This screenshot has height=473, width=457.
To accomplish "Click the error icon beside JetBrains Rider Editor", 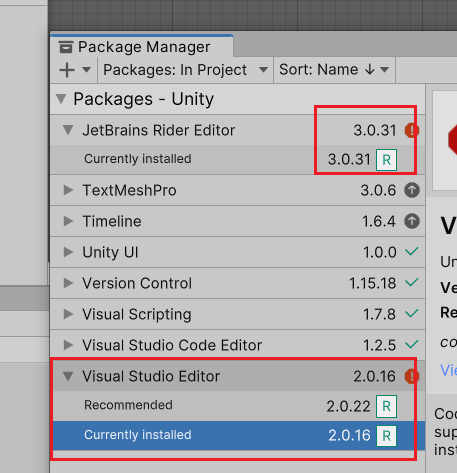I will click(412, 130).
